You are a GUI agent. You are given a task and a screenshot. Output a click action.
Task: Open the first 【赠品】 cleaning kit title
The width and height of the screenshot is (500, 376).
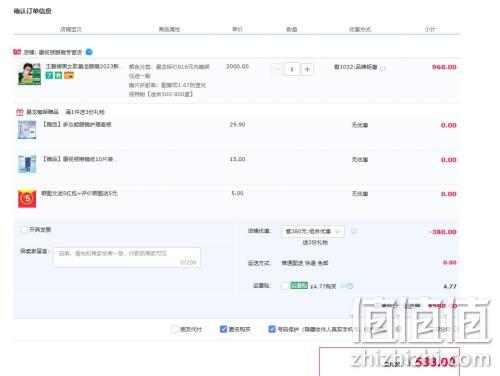pyautogui.click(x=76, y=124)
